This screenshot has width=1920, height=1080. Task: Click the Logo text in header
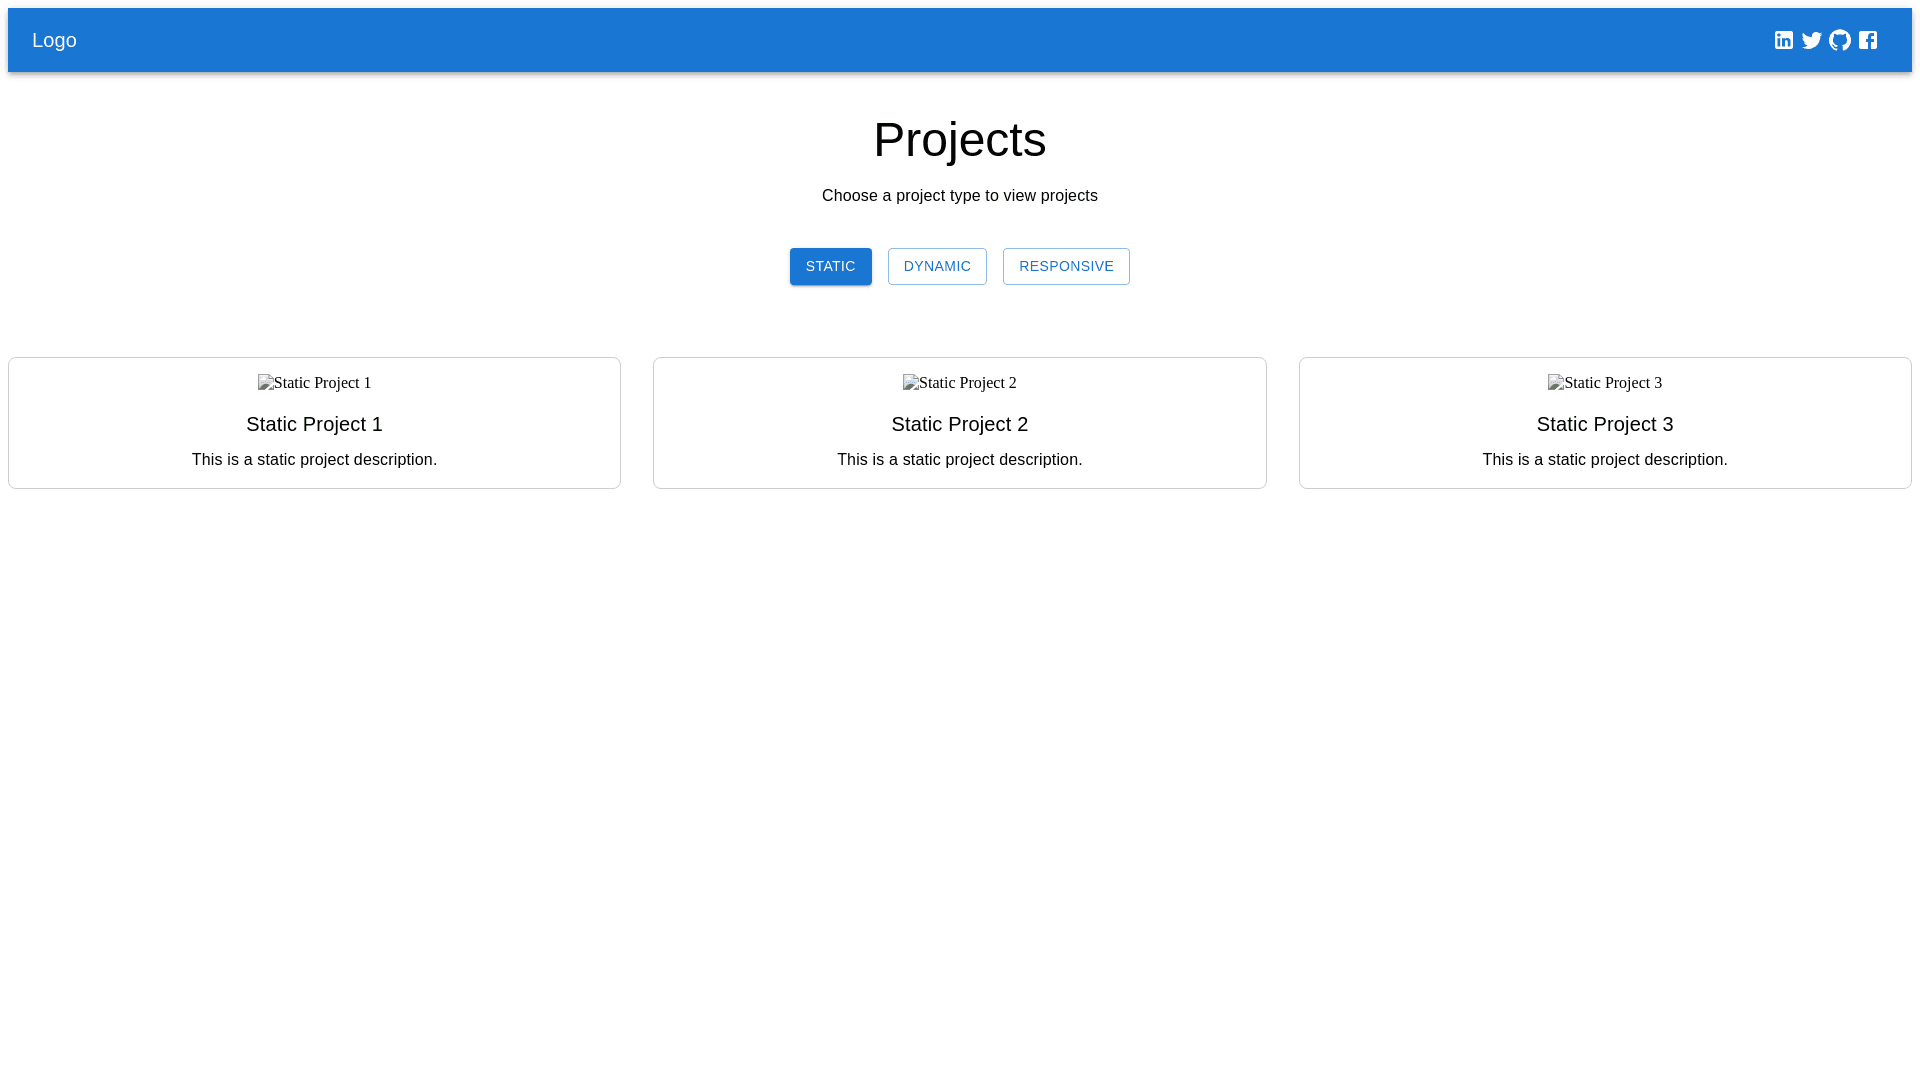pyautogui.click(x=54, y=40)
